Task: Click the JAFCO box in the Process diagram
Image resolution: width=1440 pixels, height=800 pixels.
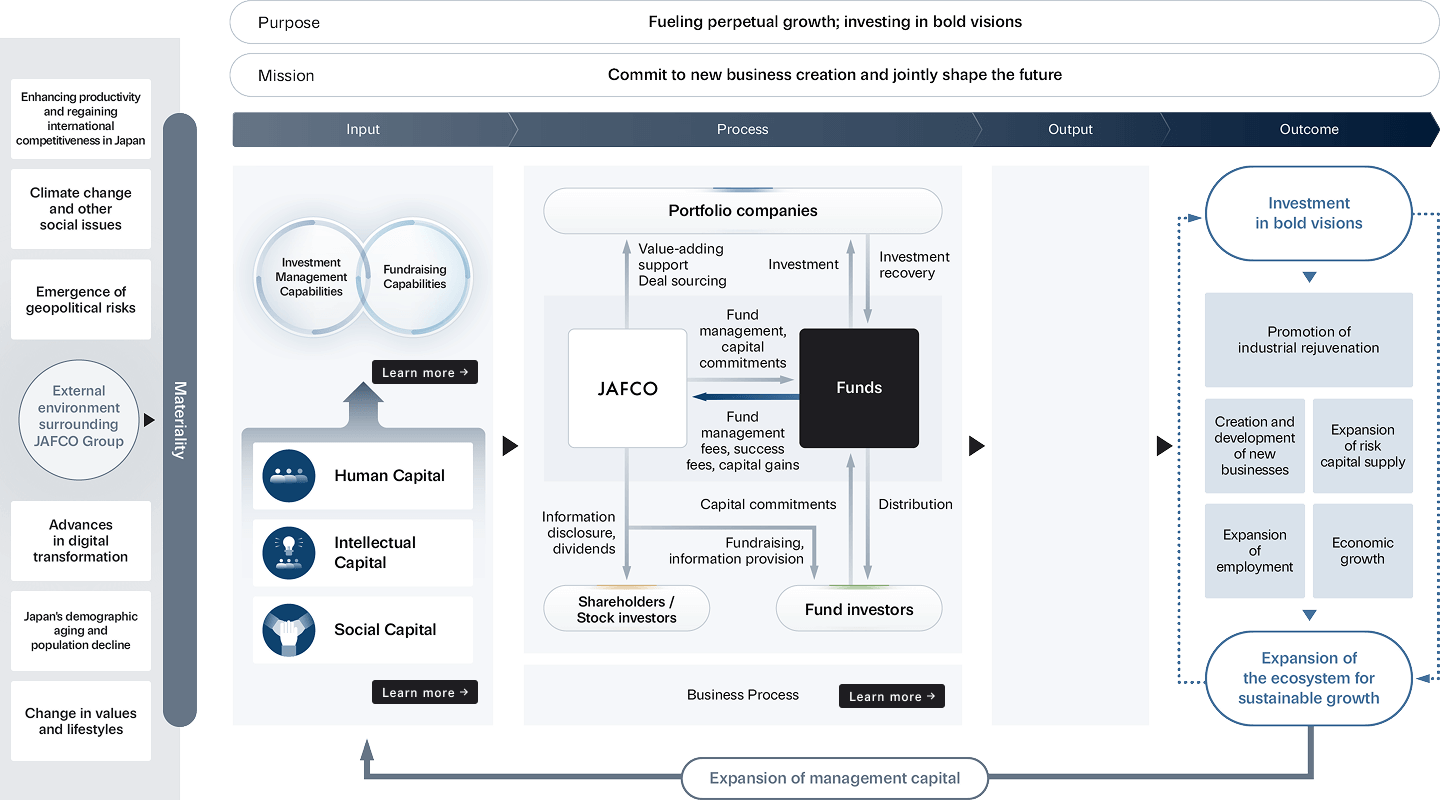Action: click(x=627, y=389)
